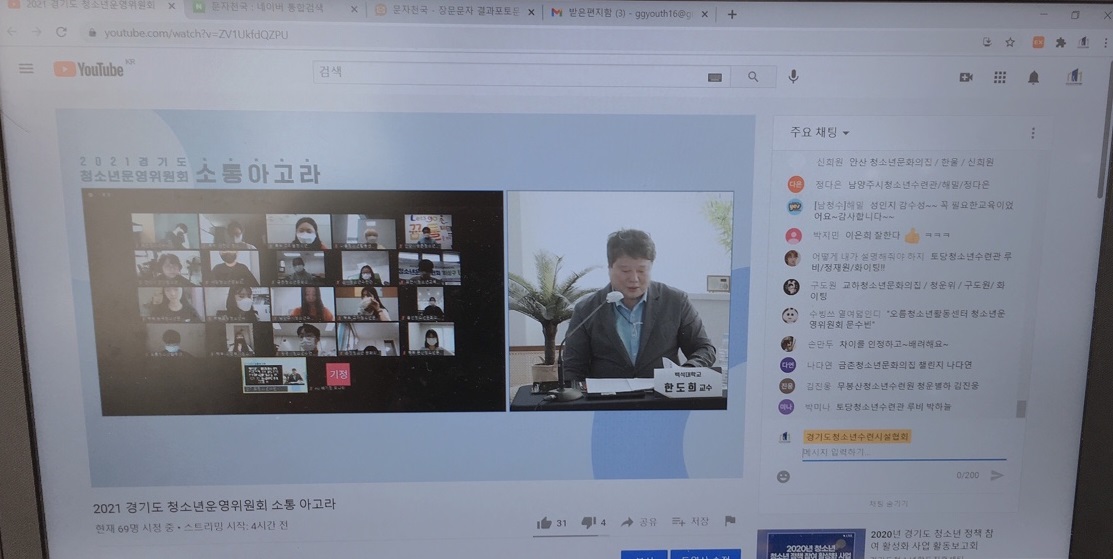The image size is (1113, 559).
Task: Open the YouTube hamburger guide menu
Action: pos(26,69)
